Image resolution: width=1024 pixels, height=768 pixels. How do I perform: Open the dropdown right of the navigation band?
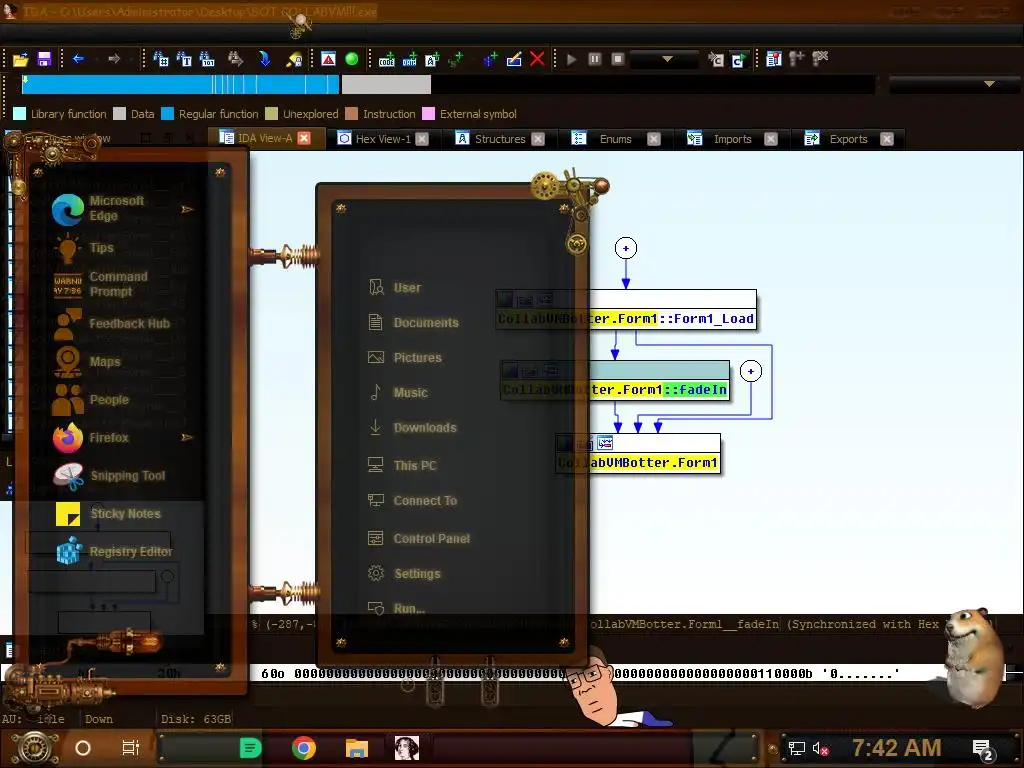(953, 84)
